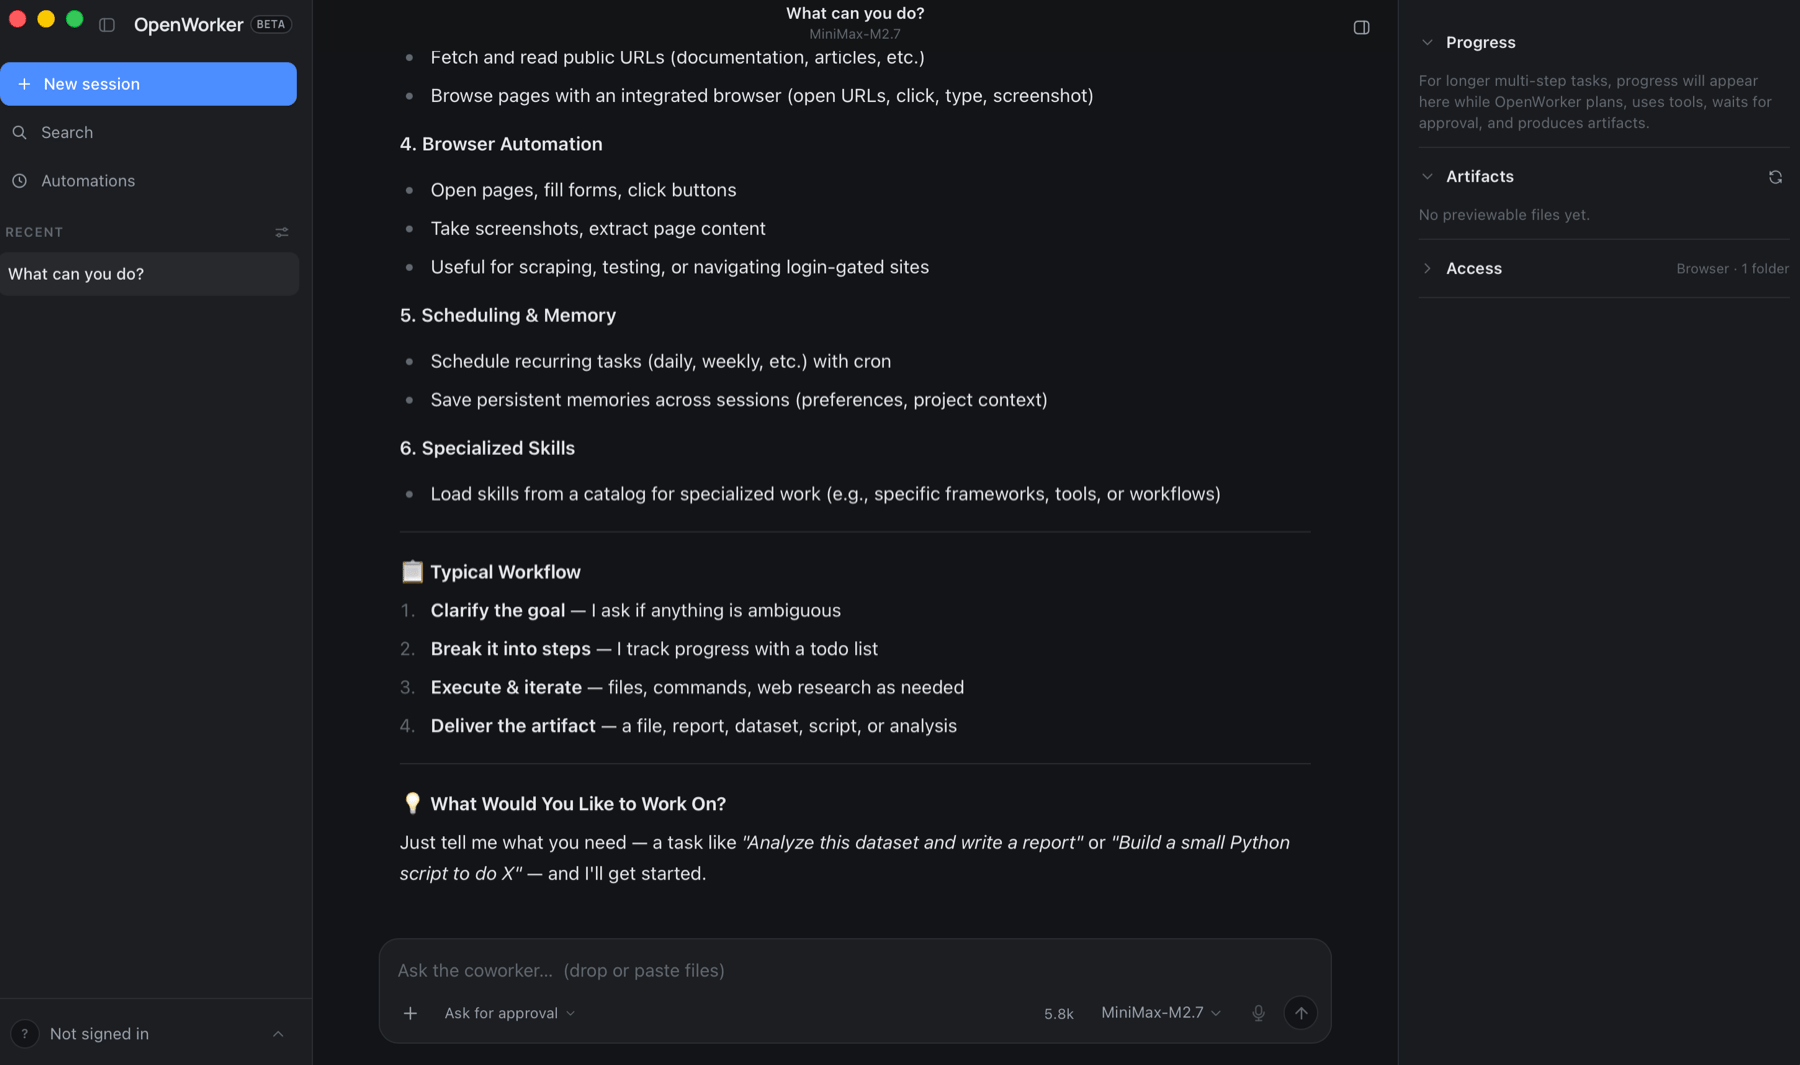Focus the Ask the coworker input field
This screenshot has height=1065, width=1800.
(x=854, y=970)
